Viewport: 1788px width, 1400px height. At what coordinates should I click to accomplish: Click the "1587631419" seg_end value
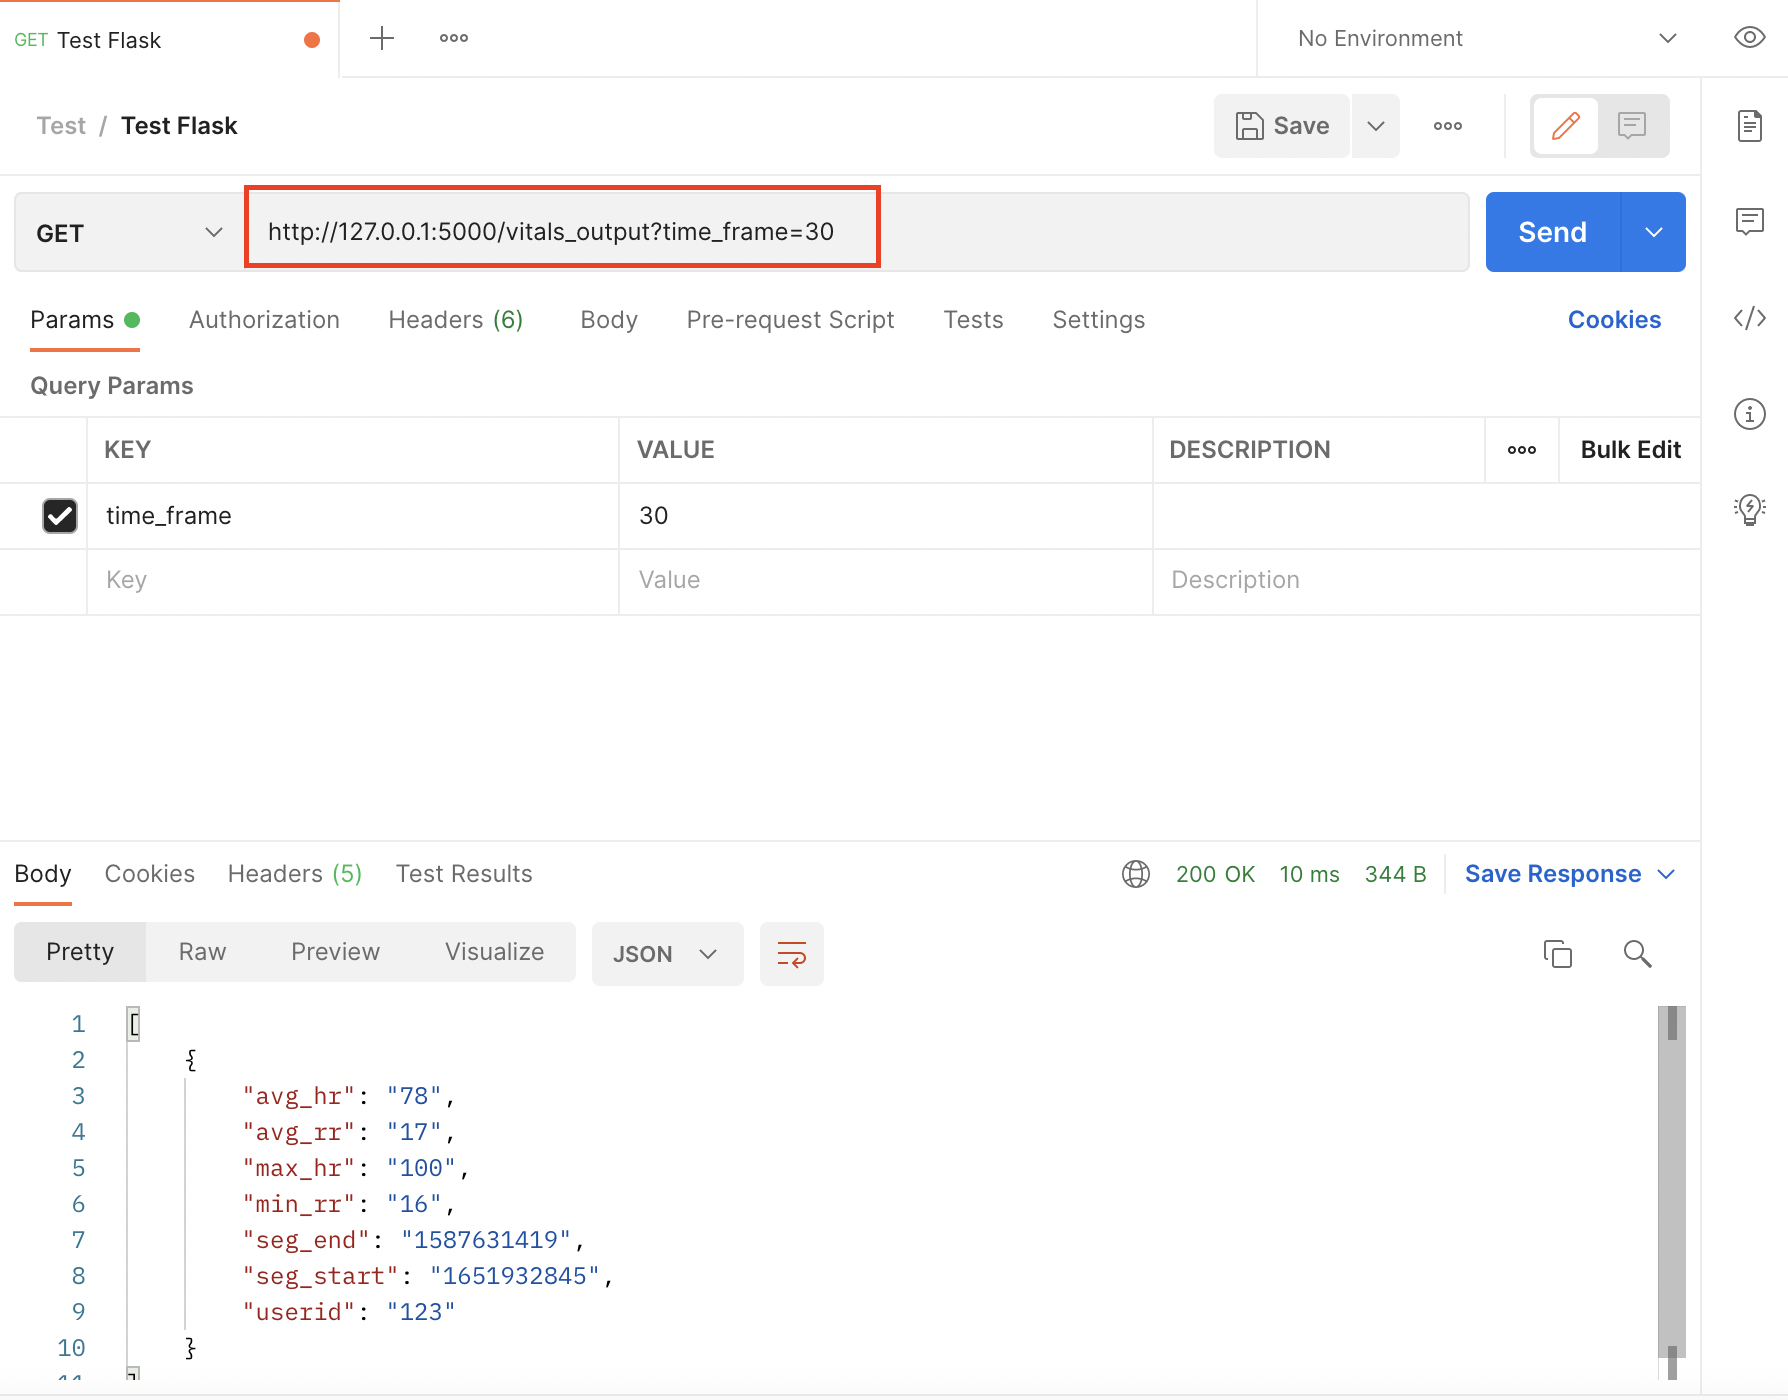click(x=486, y=1240)
